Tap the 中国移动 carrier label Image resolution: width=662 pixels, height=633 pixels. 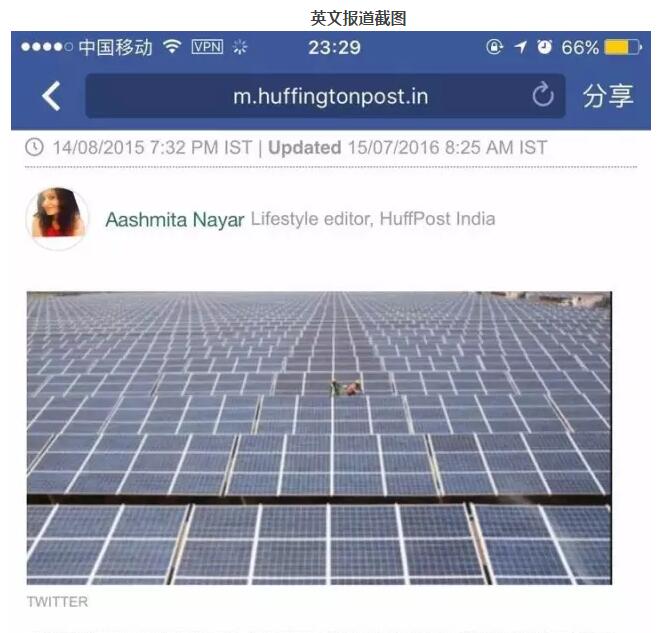point(116,47)
